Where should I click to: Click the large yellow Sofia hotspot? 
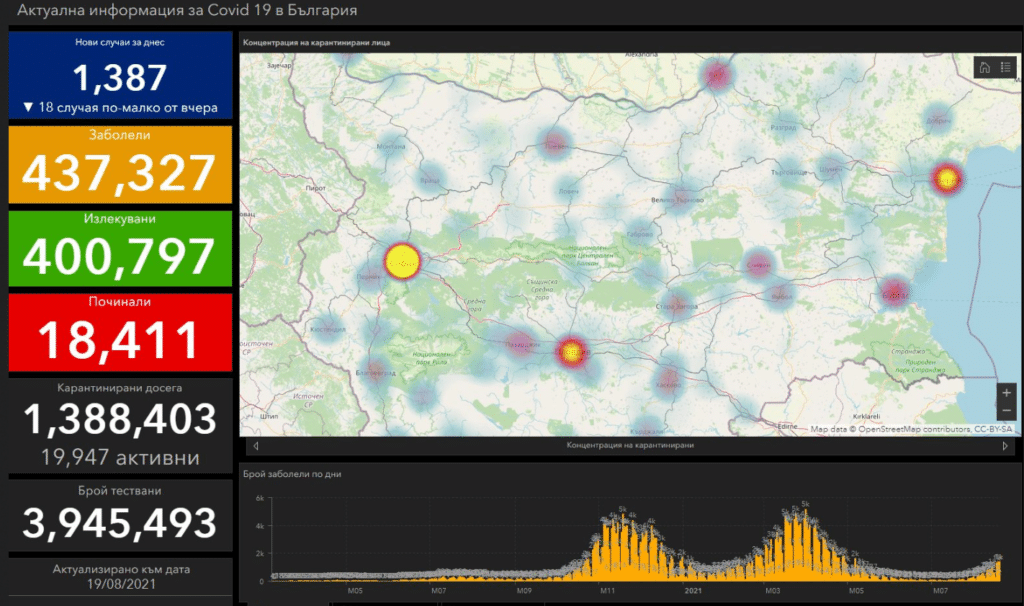pos(402,261)
